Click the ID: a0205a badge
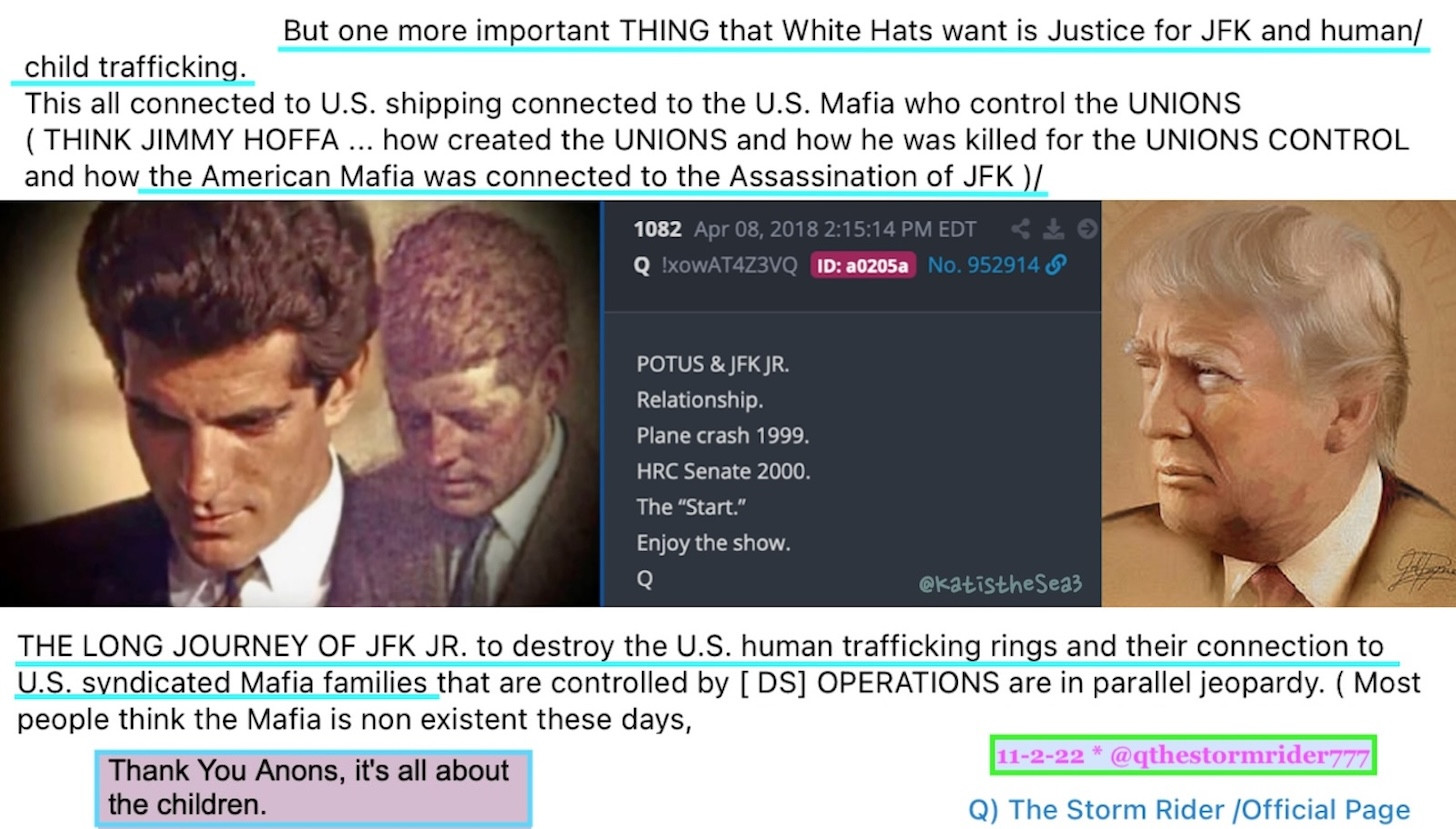Screen dimensions: 1456x829 click(863, 265)
